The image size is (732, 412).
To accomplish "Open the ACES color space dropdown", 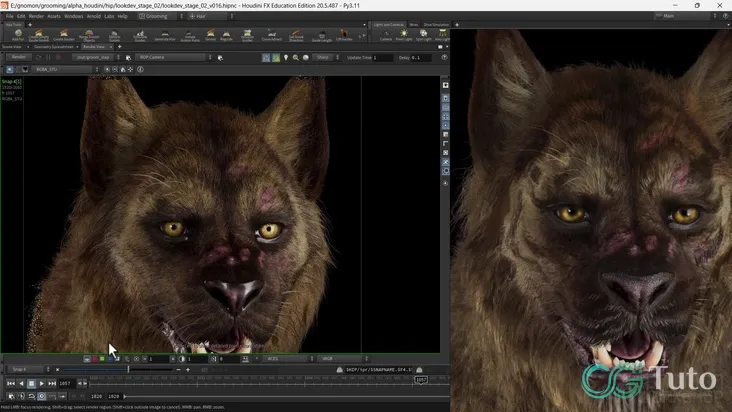I will [x=289, y=359].
